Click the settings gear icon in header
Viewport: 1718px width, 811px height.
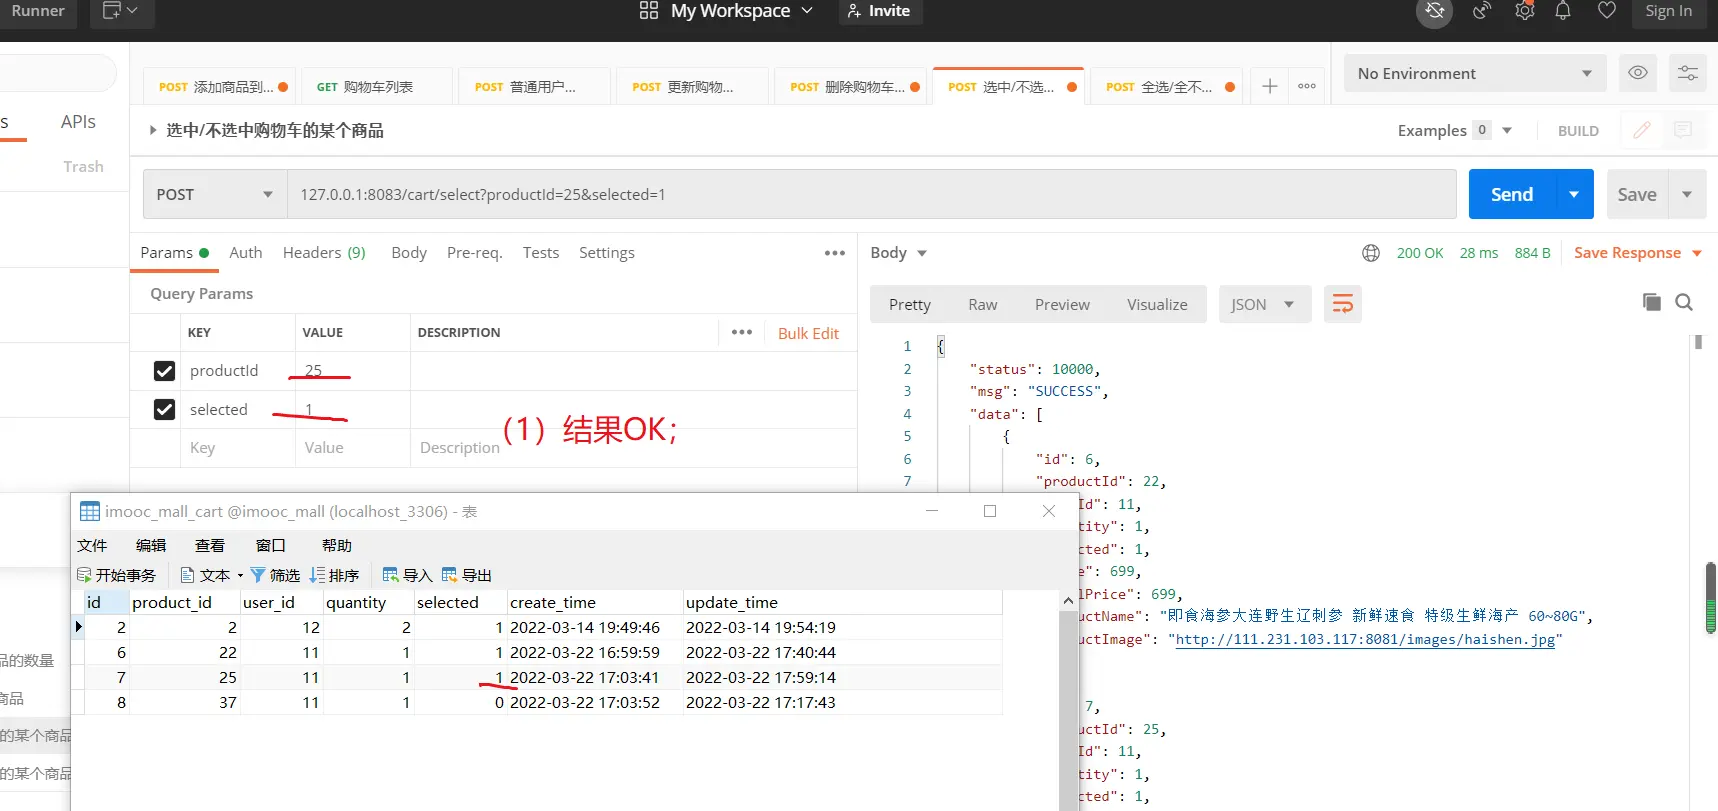tap(1524, 11)
